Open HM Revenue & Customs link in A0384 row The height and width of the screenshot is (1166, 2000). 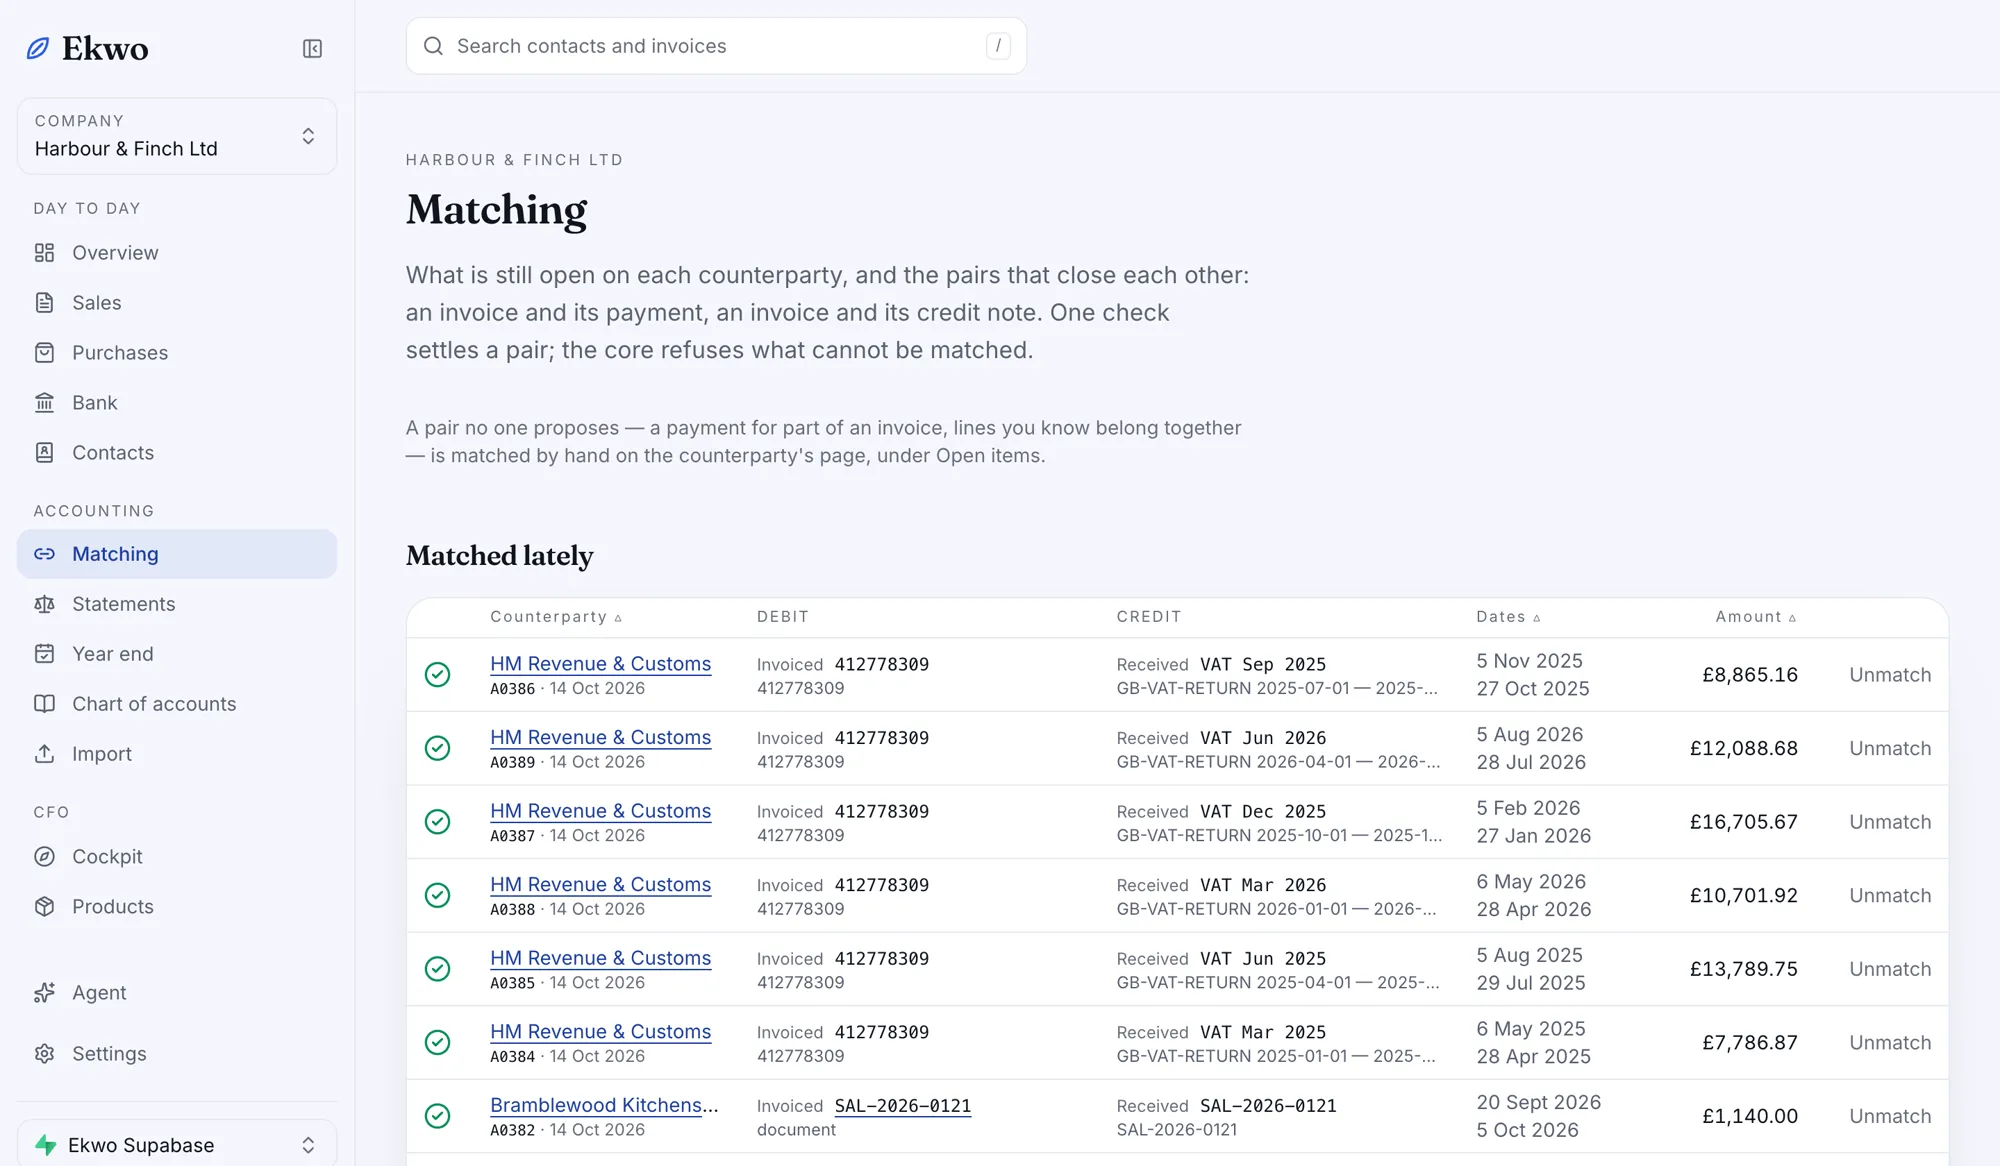tap(600, 1032)
